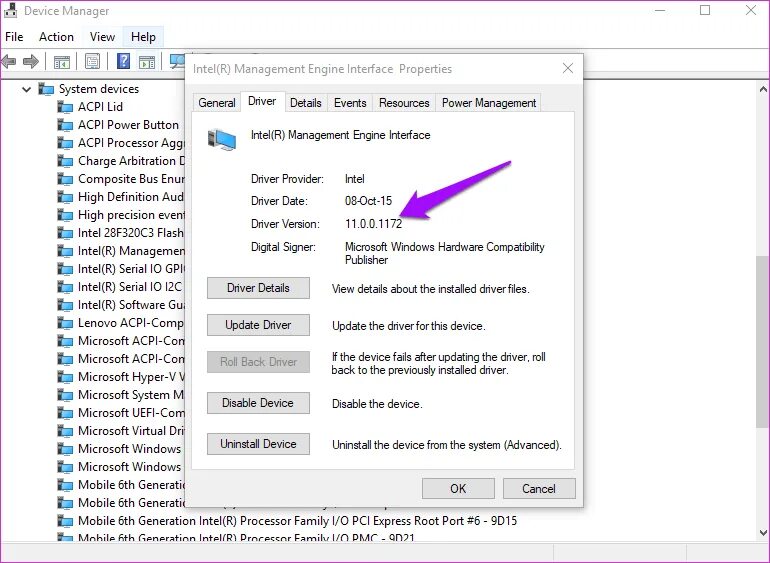This screenshot has height=563, width=770.
Task: Click the Back arrow toolbar icon
Action: [x=9, y=61]
